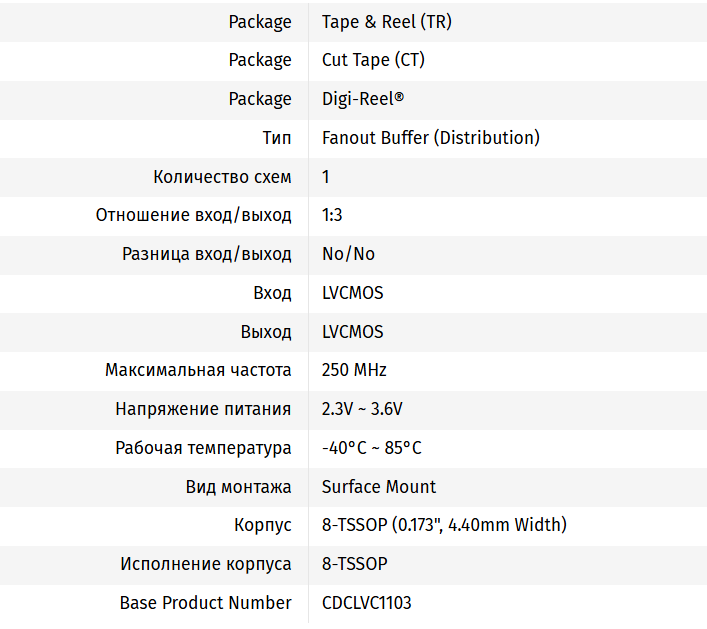
Task: Select the Surface Mount value
Action: pyautogui.click(x=379, y=487)
